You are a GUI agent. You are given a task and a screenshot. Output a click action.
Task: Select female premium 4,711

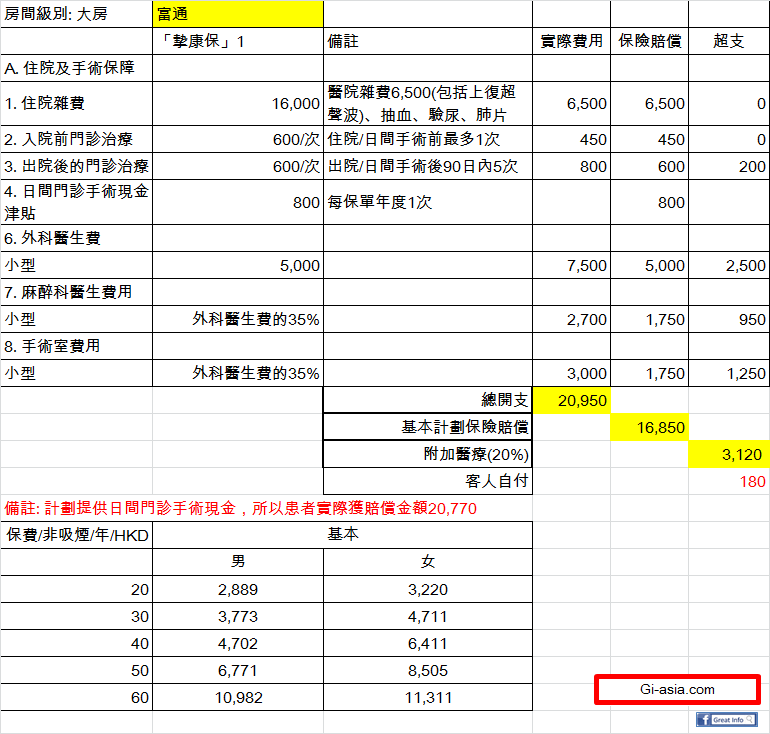pos(428,616)
